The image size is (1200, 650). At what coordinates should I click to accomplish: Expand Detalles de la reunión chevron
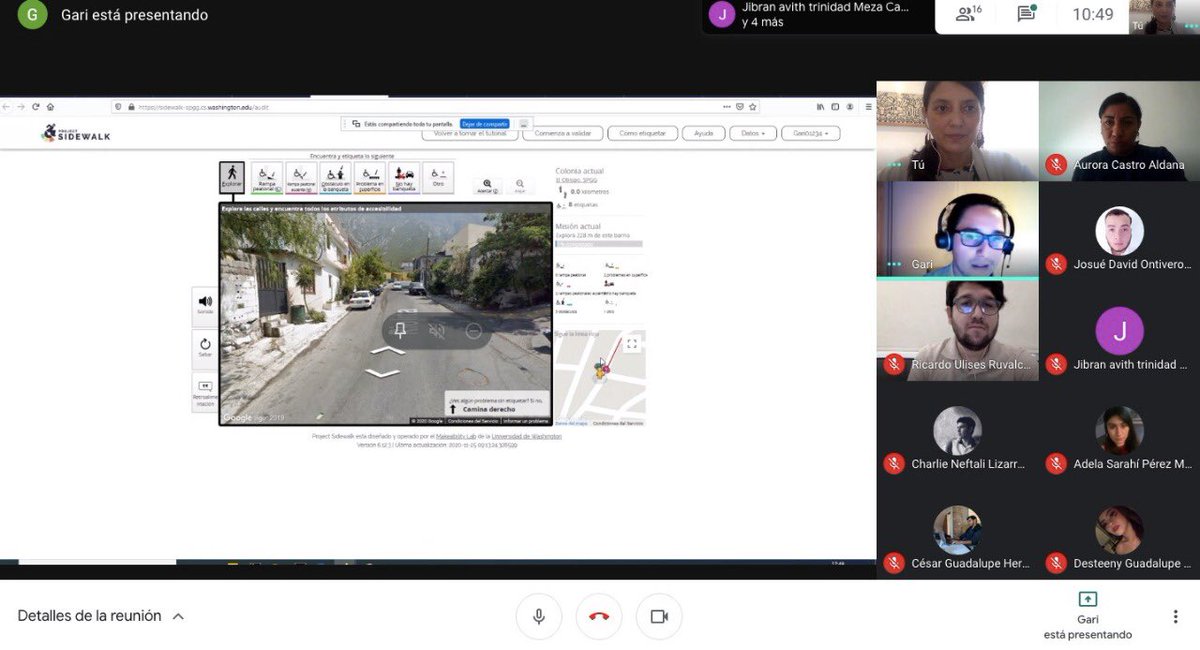point(178,616)
